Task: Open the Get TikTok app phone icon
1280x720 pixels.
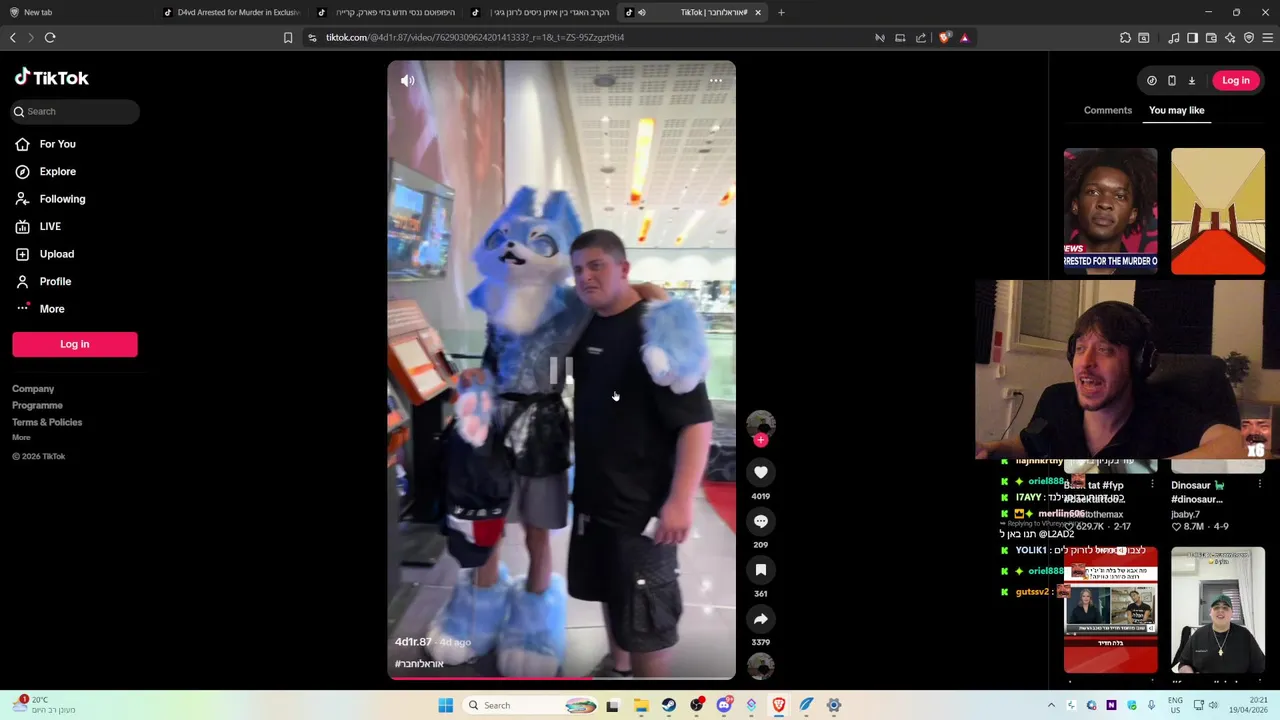Action: click(x=1172, y=81)
